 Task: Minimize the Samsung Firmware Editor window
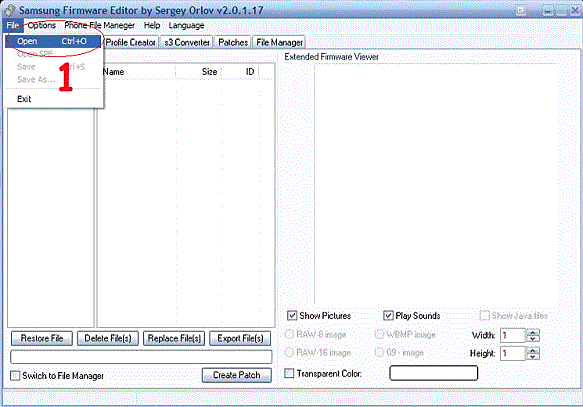tap(547, 11)
